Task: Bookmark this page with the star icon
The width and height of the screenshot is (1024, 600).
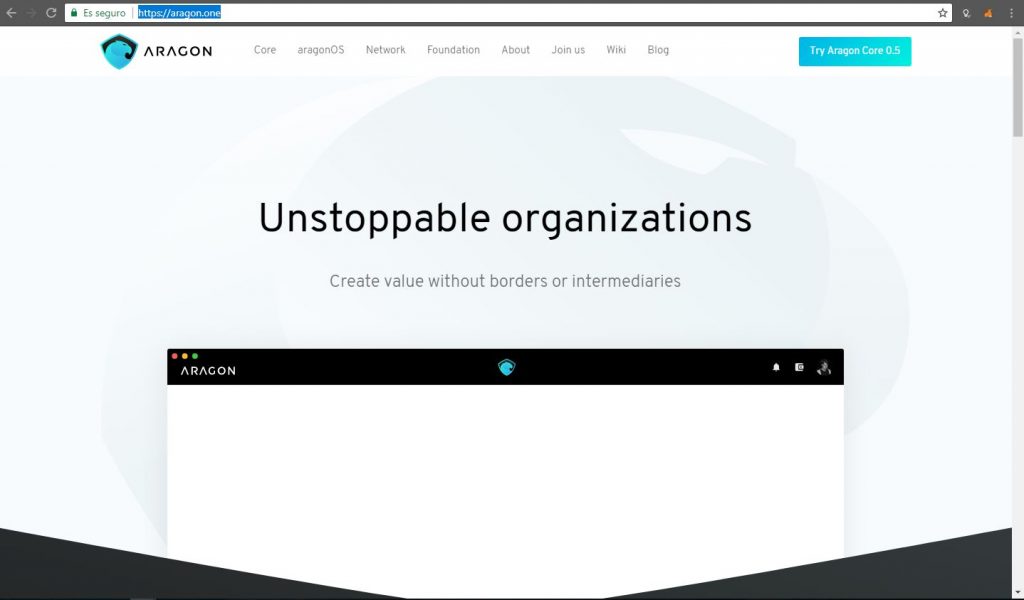Action: [942, 13]
